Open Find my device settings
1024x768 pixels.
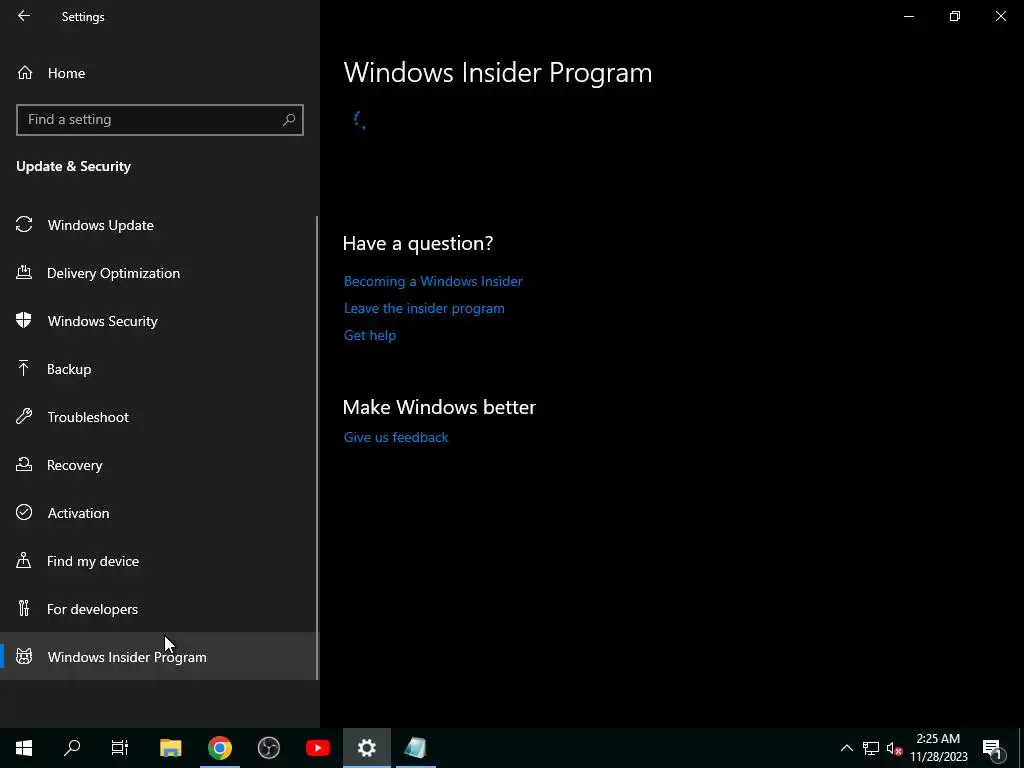click(x=158, y=561)
